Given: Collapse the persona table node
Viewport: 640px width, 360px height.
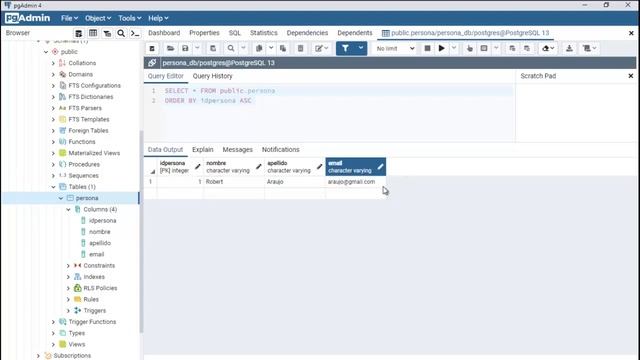Looking at the screenshot, I should [61, 198].
